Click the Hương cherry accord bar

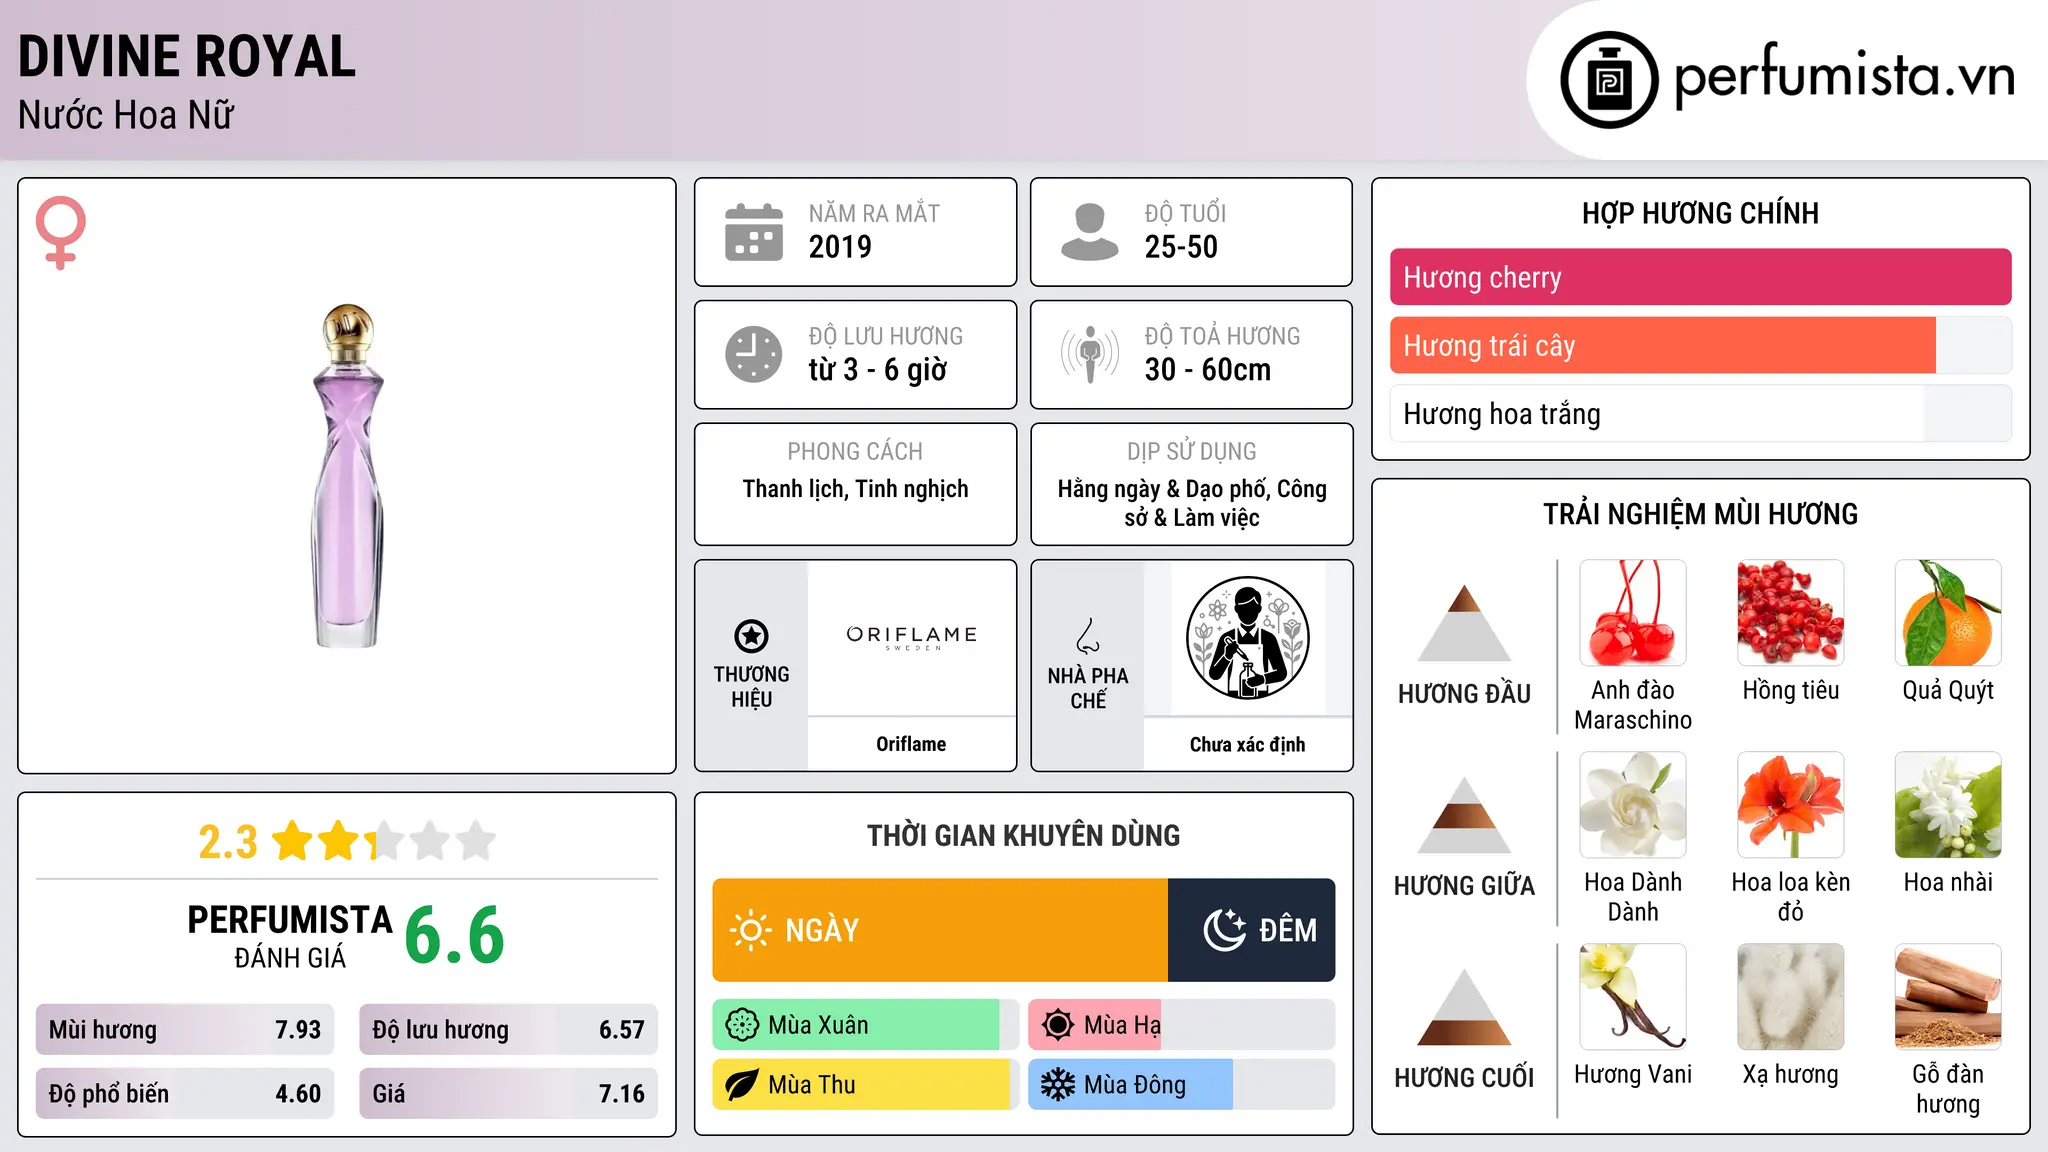coord(1700,277)
